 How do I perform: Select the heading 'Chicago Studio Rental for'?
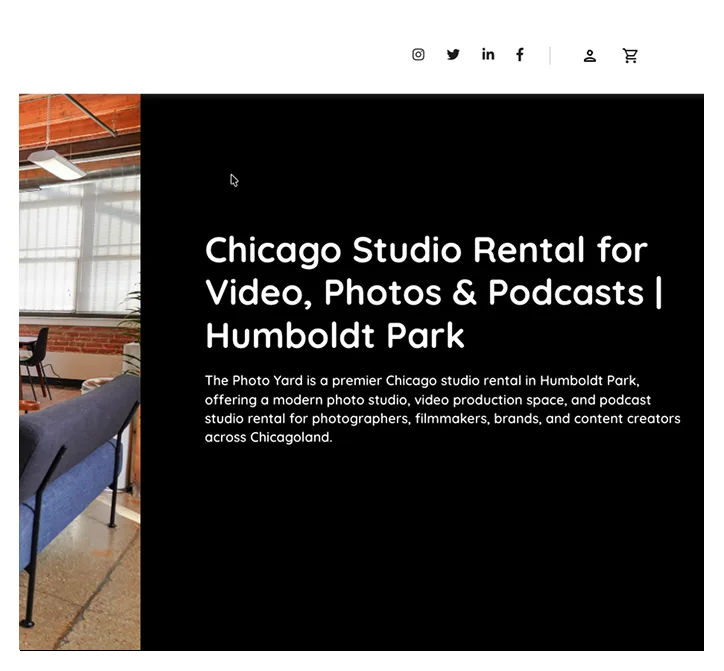coord(426,250)
